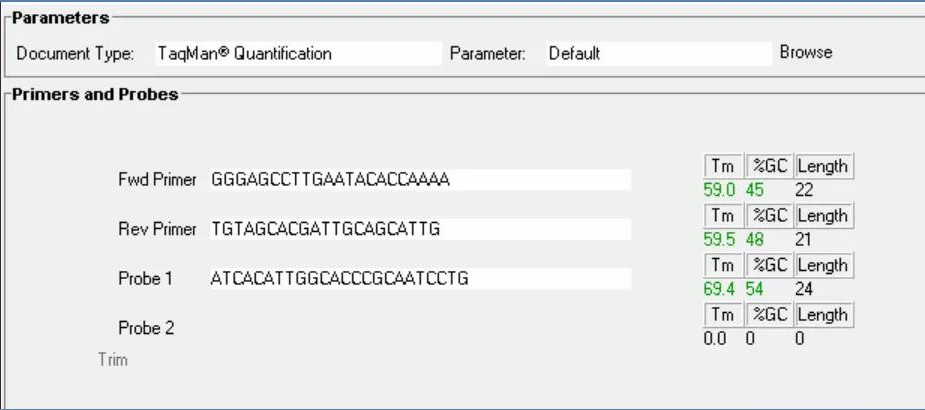This screenshot has width=925, height=410.
Task: Click the Fwd Primer Length header
Action: (823, 166)
